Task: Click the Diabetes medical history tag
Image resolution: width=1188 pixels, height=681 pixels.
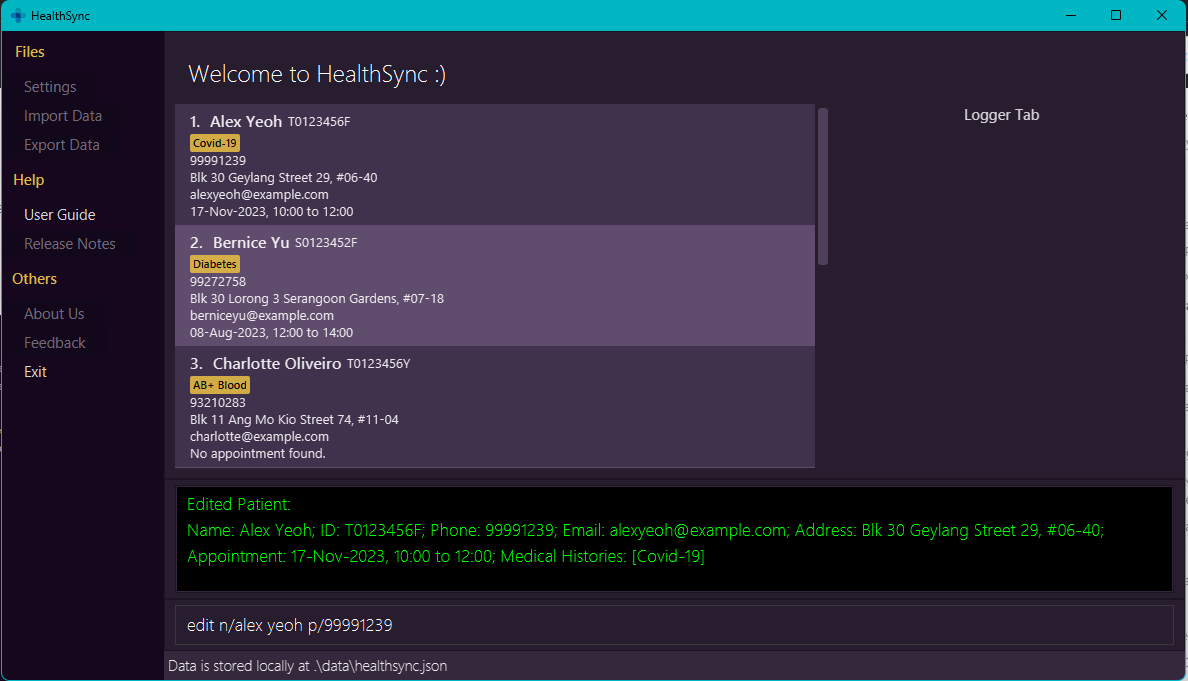Action: 214,264
